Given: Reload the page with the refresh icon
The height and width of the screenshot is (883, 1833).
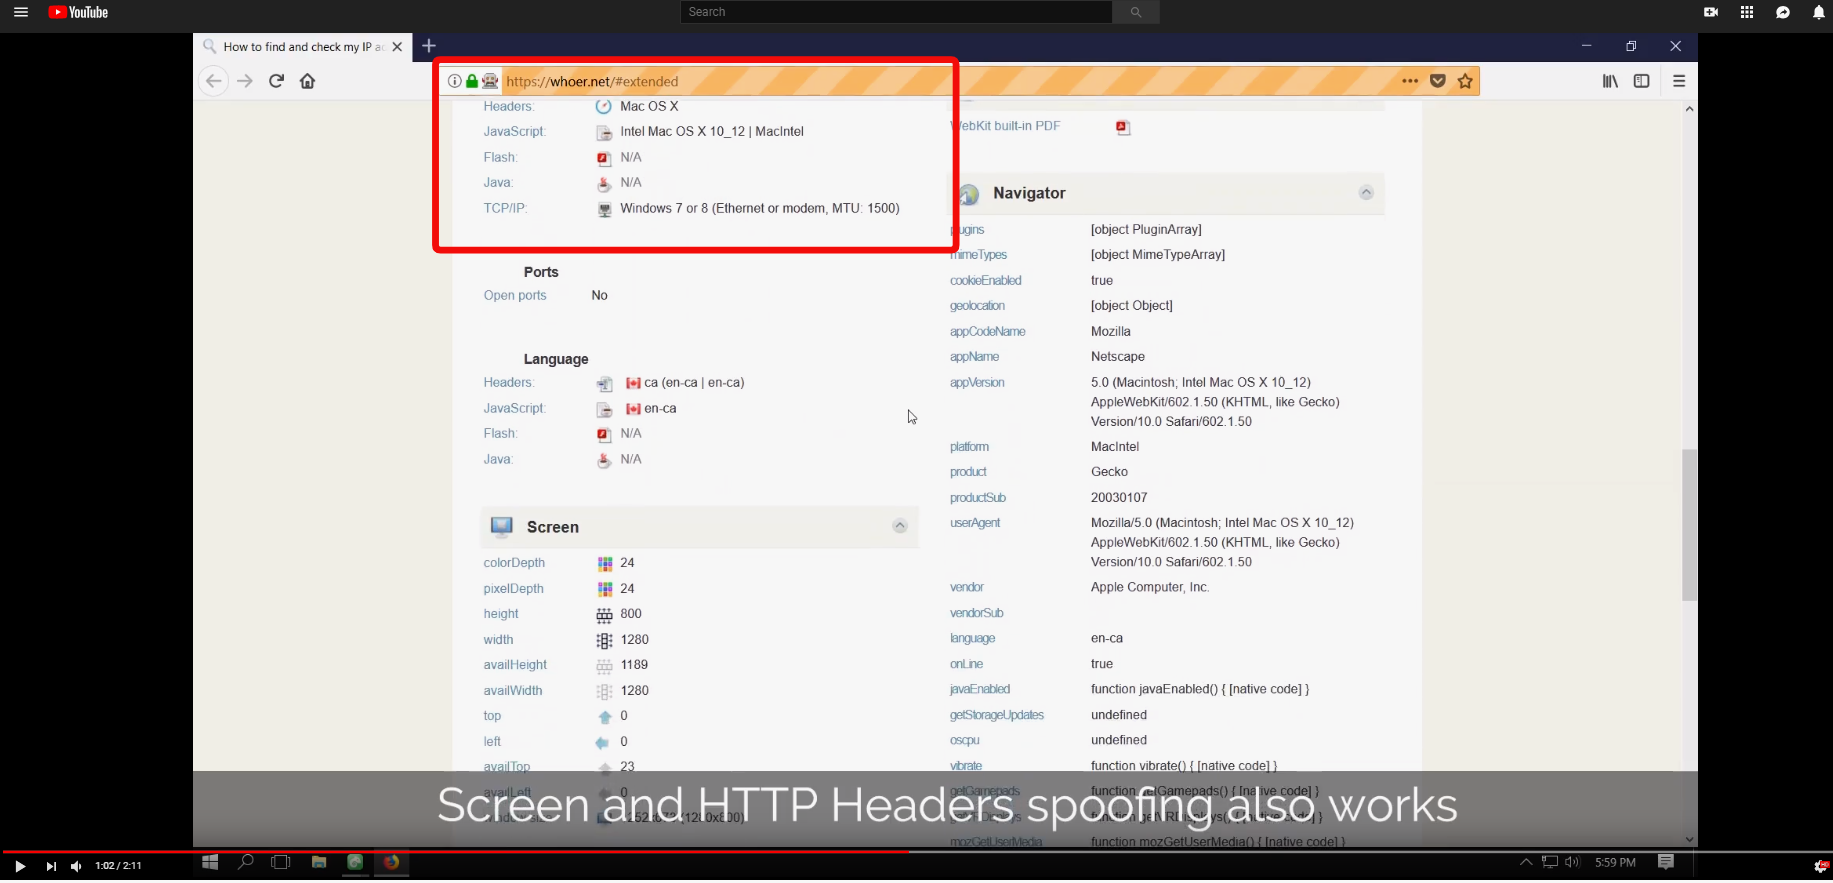Looking at the screenshot, I should pos(277,81).
